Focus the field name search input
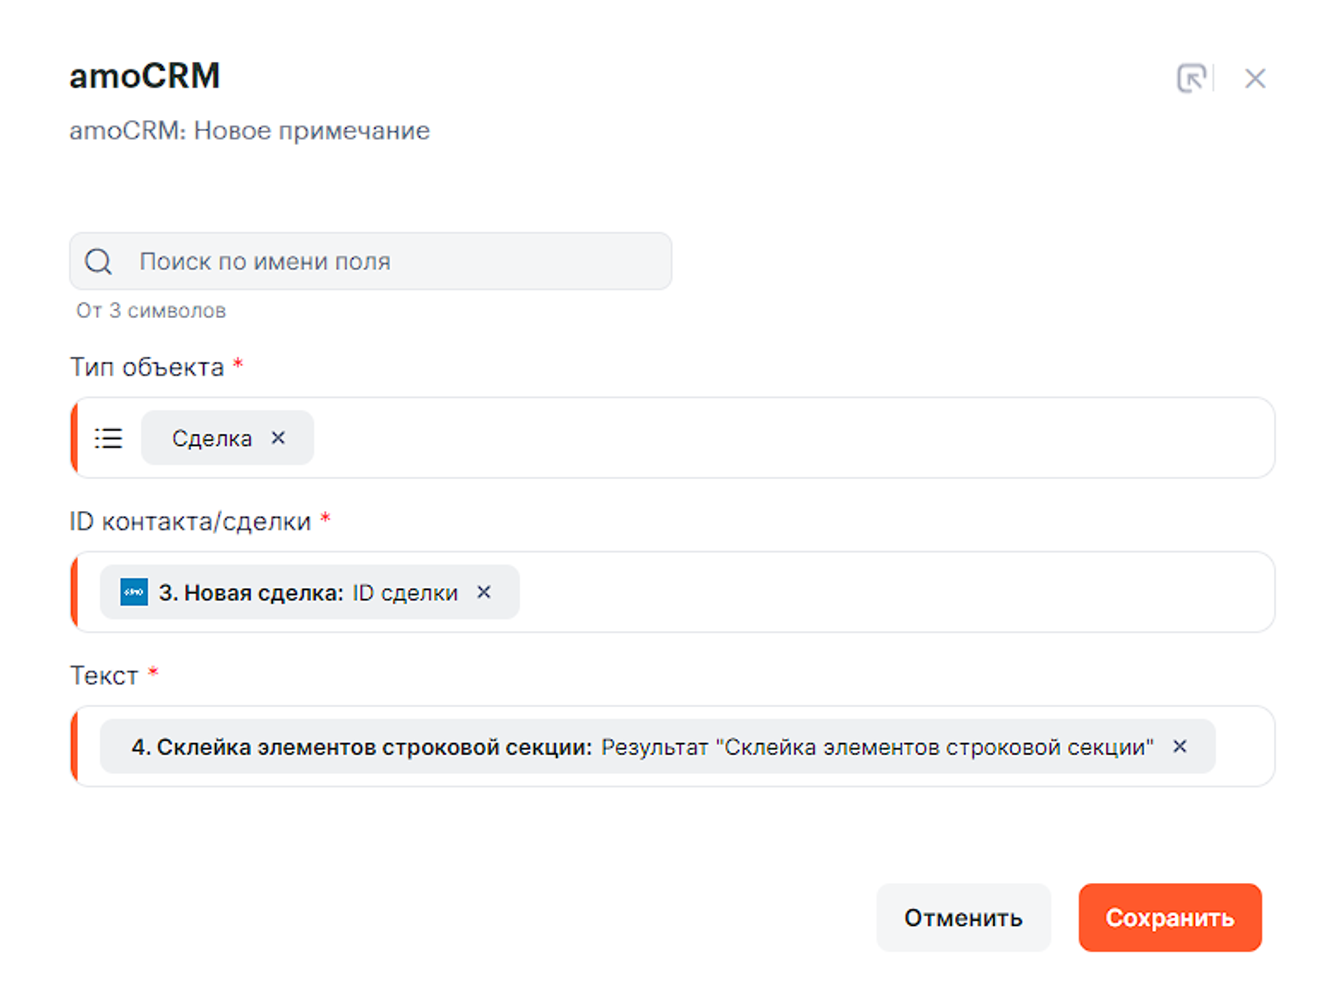This screenshot has height=999, width=1320. point(400,262)
